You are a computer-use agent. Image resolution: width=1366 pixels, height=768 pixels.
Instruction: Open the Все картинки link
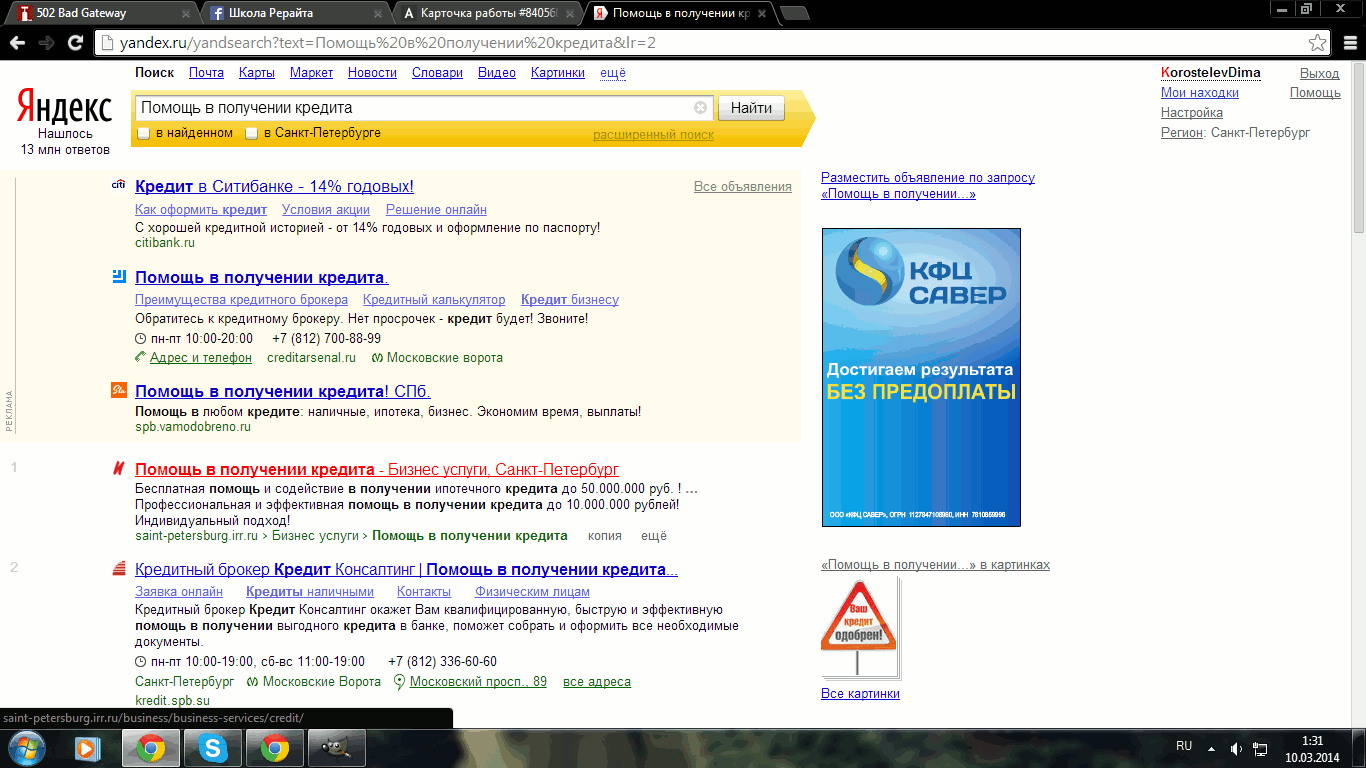[860, 694]
